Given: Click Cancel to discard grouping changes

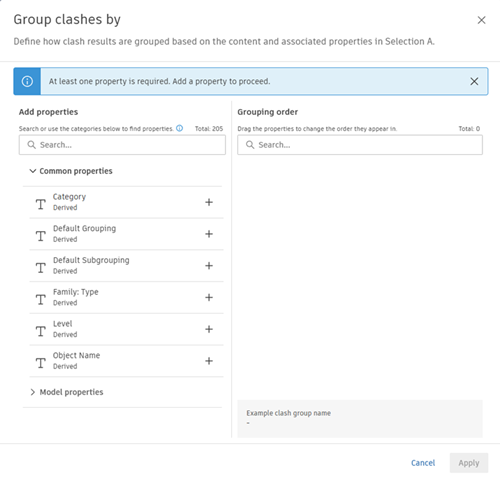Looking at the screenshot, I should (423, 463).
